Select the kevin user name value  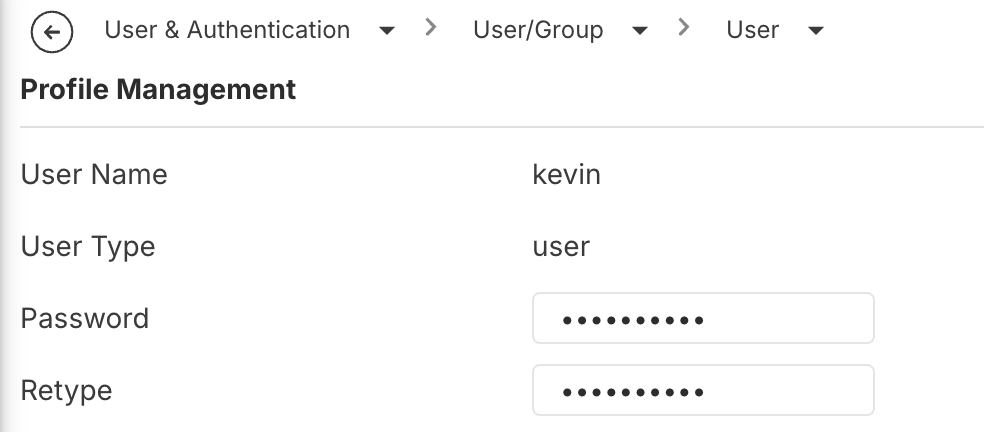point(567,174)
